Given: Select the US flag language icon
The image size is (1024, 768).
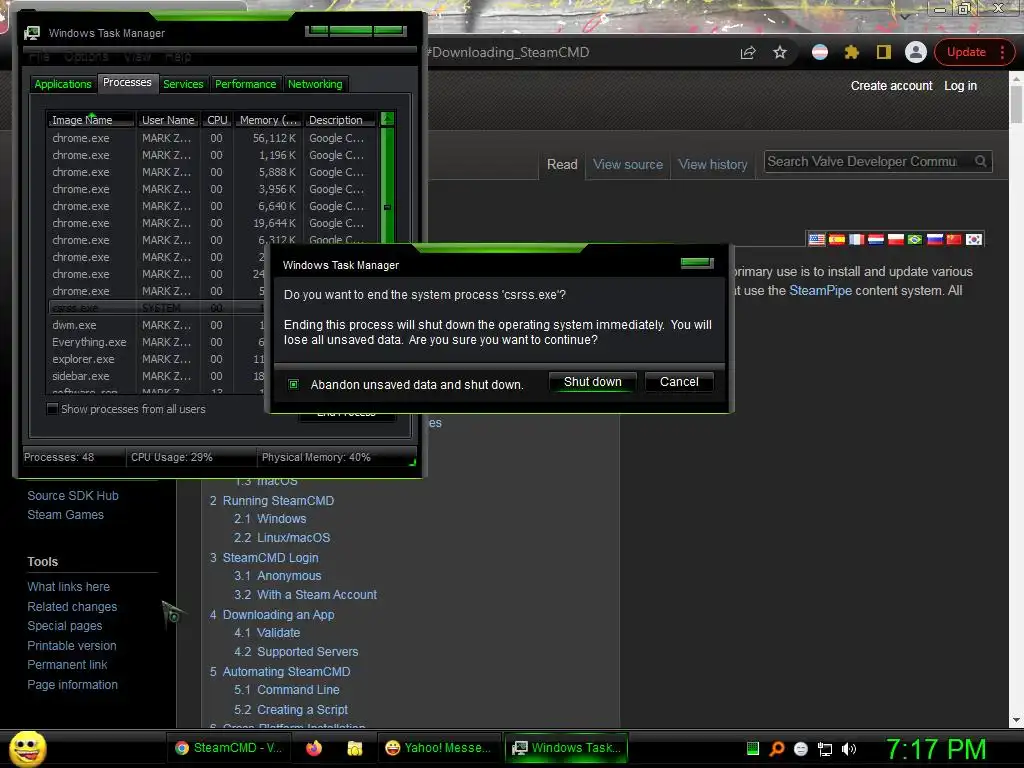Looking at the screenshot, I should (x=816, y=239).
